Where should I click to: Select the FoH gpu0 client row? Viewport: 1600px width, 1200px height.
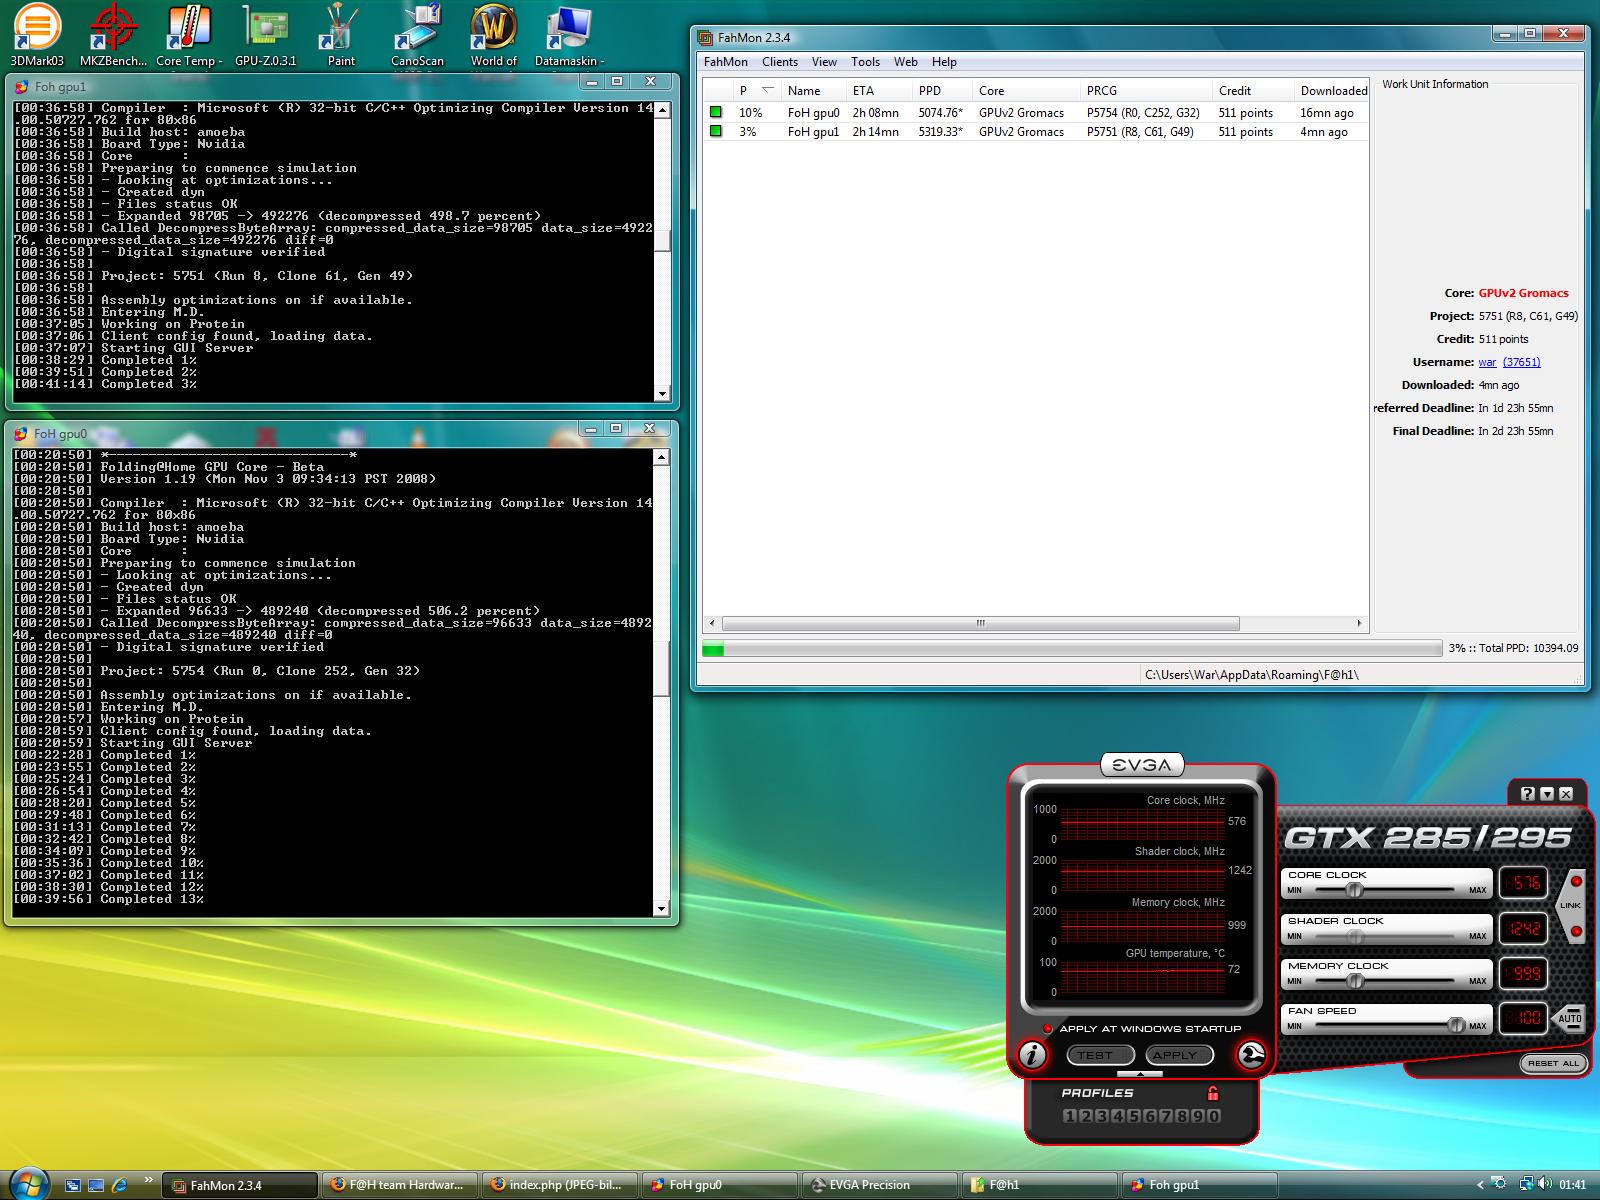pyautogui.click(x=1035, y=113)
